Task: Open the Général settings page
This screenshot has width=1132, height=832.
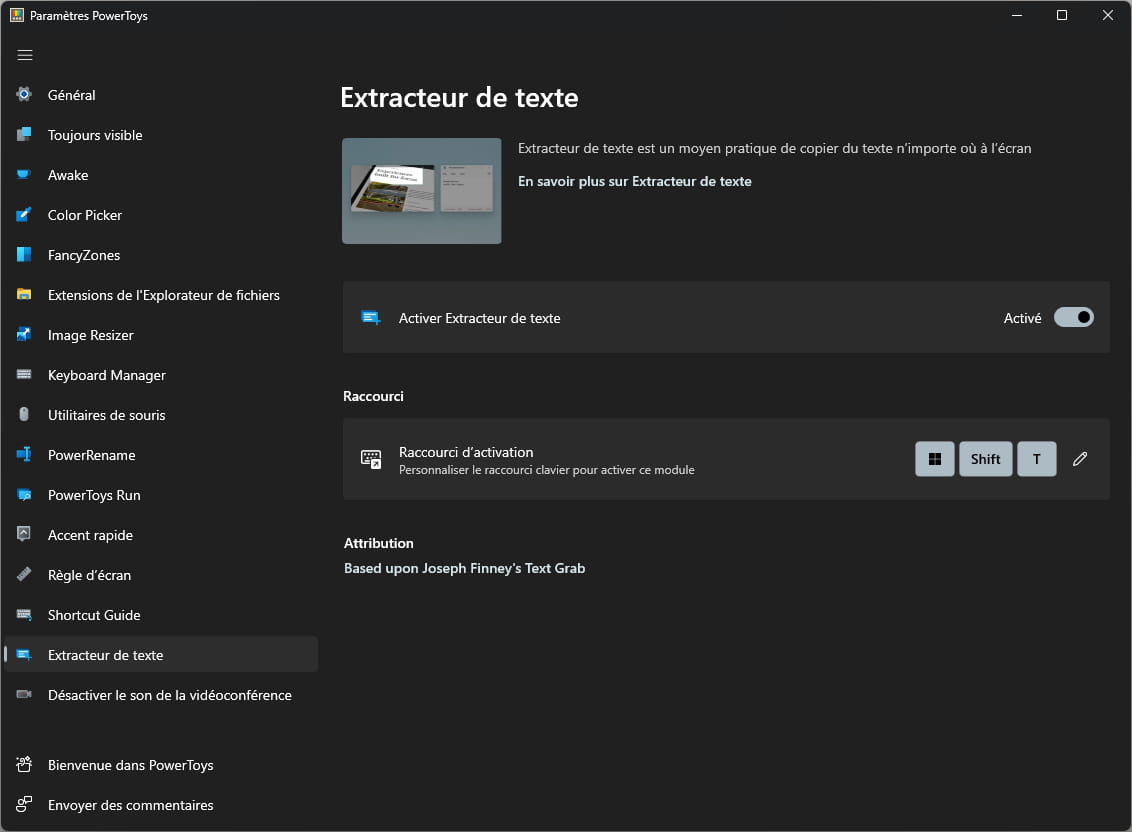Action: [161, 95]
